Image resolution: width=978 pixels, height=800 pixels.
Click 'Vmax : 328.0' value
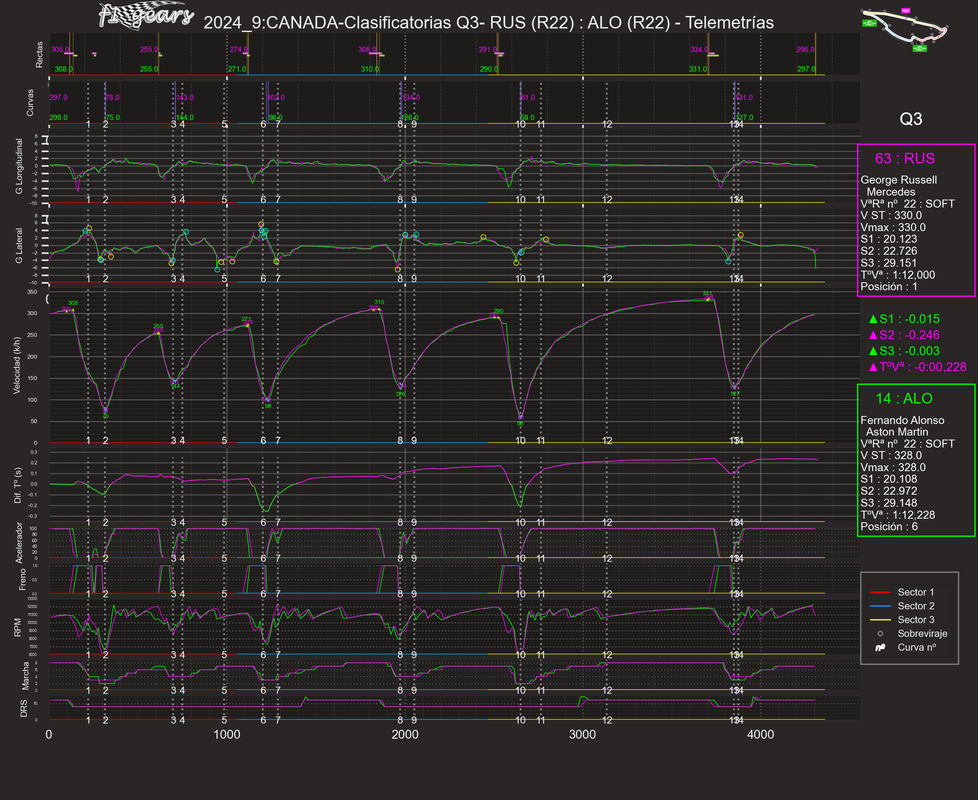click(x=893, y=468)
